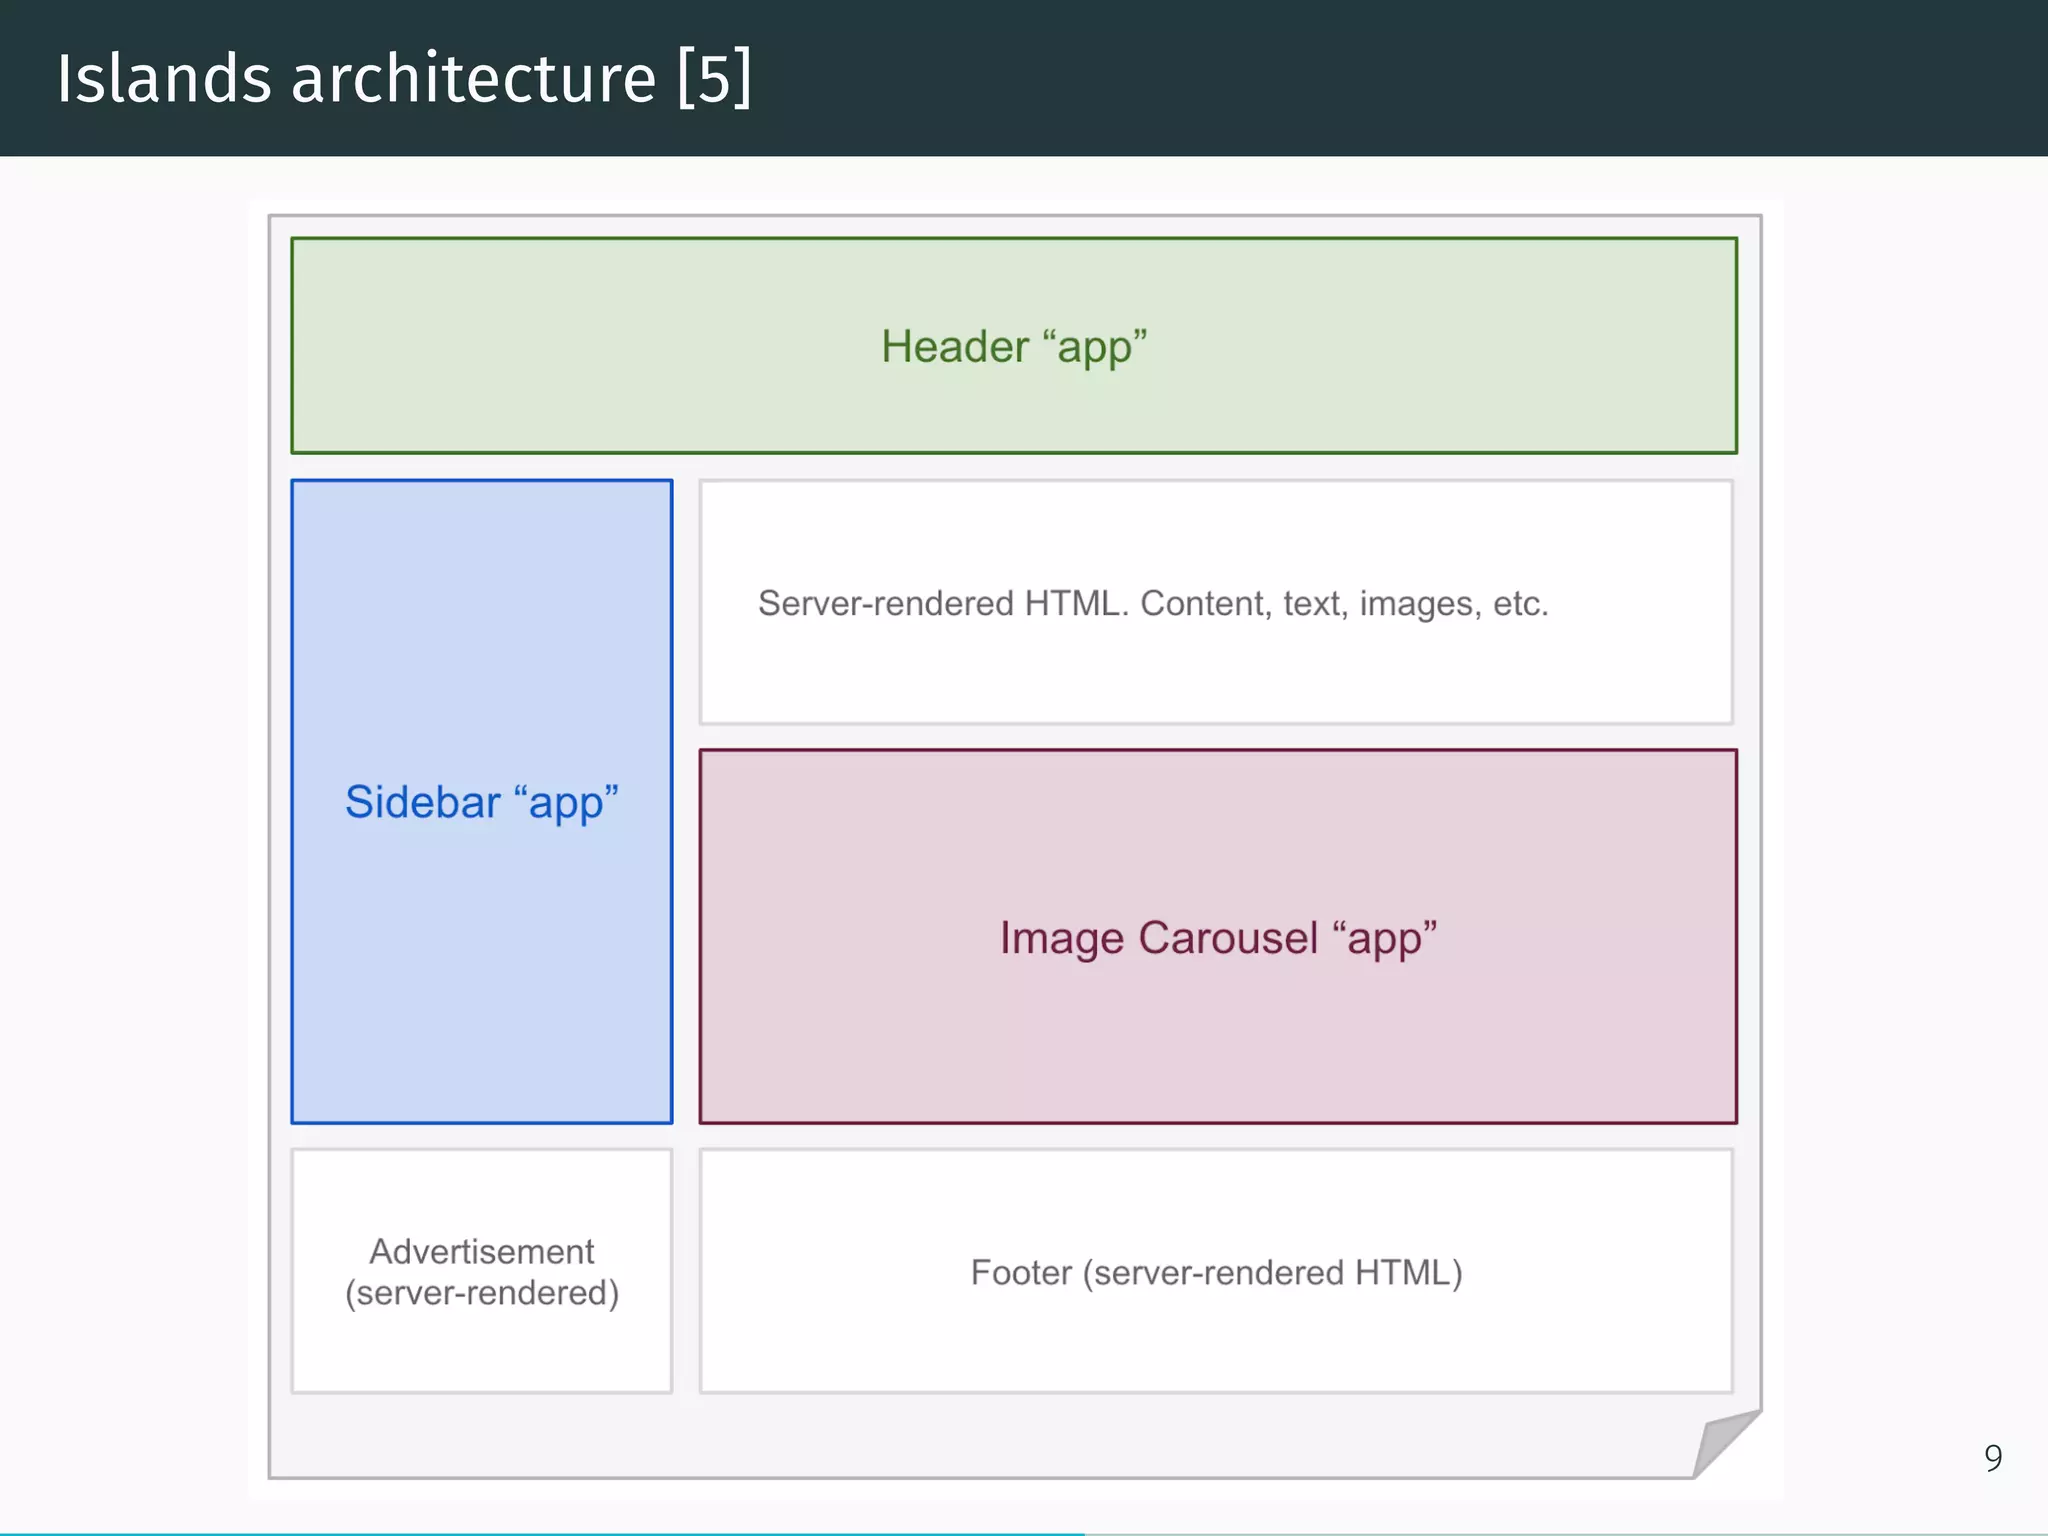
Task: Click the Image Carousel "app" region
Action: tap(1217, 937)
